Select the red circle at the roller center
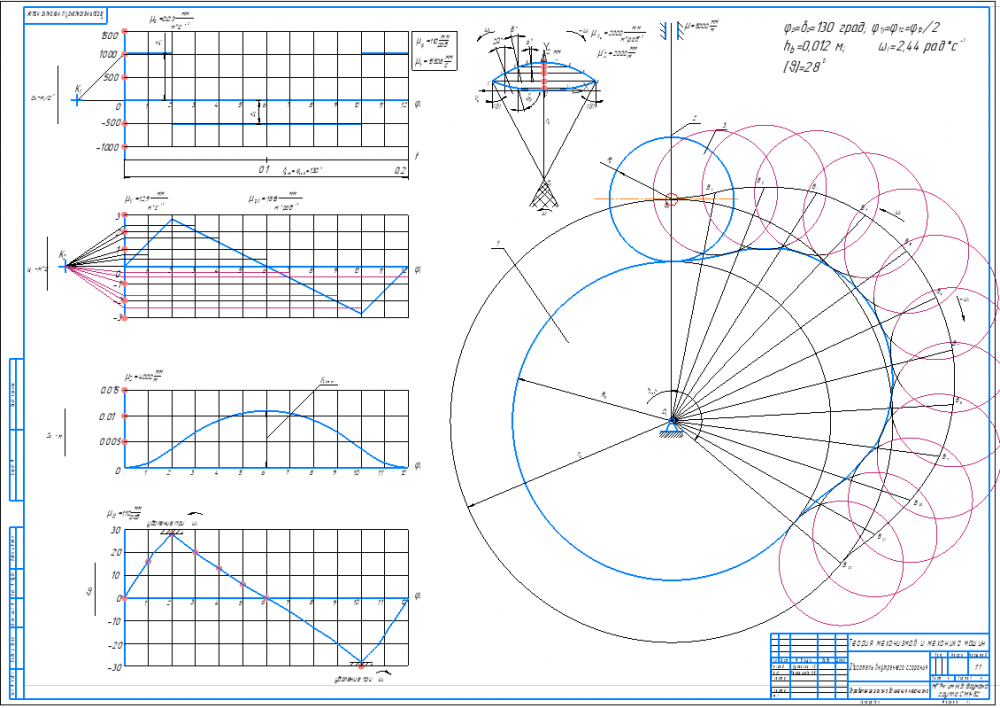1000x708 pixels. click(671, 200)
